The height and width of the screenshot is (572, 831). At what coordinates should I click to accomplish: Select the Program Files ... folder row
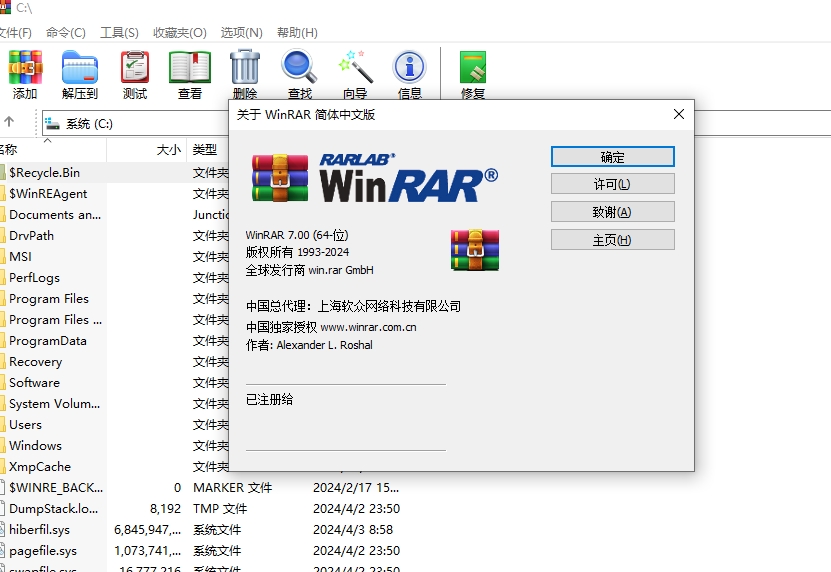click(53, 320)
